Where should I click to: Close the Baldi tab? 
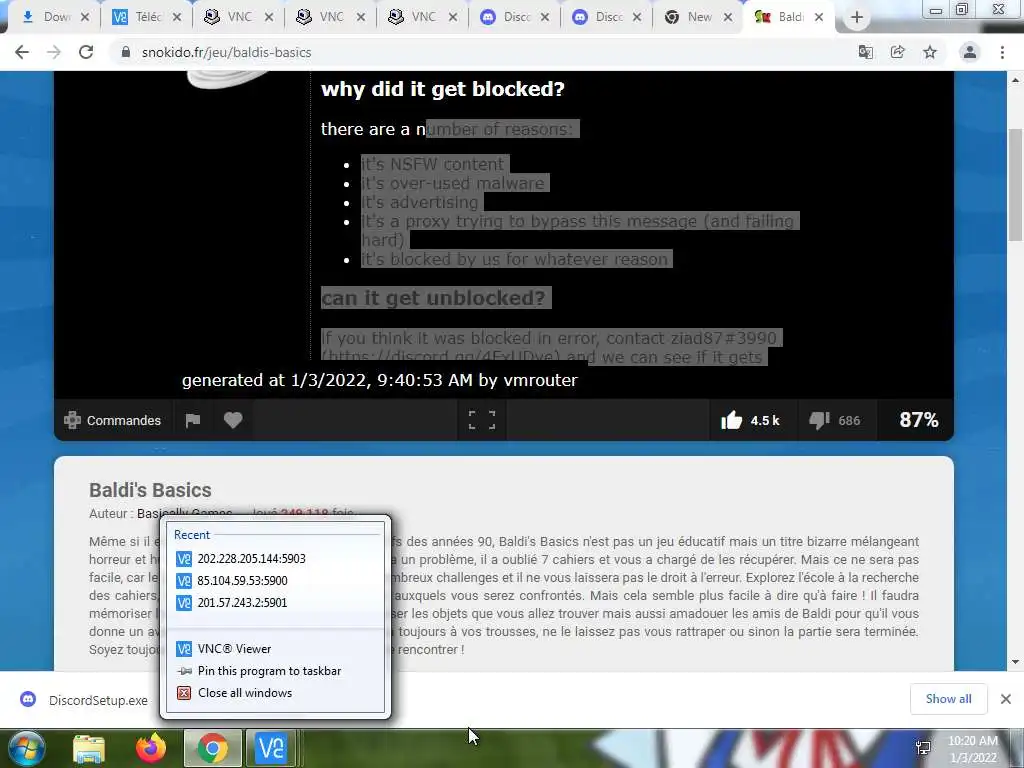point(819,18)
